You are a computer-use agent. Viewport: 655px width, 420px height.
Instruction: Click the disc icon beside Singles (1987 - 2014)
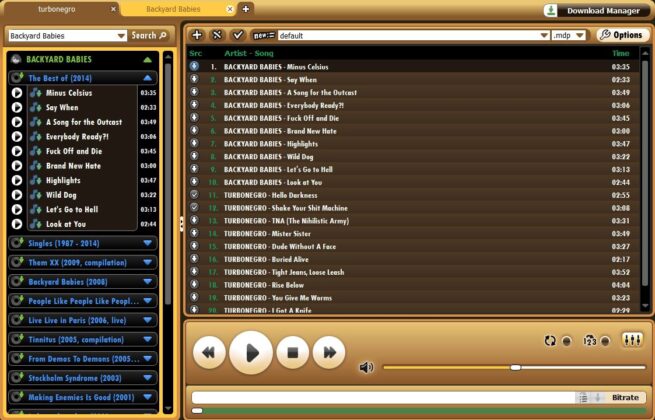[17, 243]
